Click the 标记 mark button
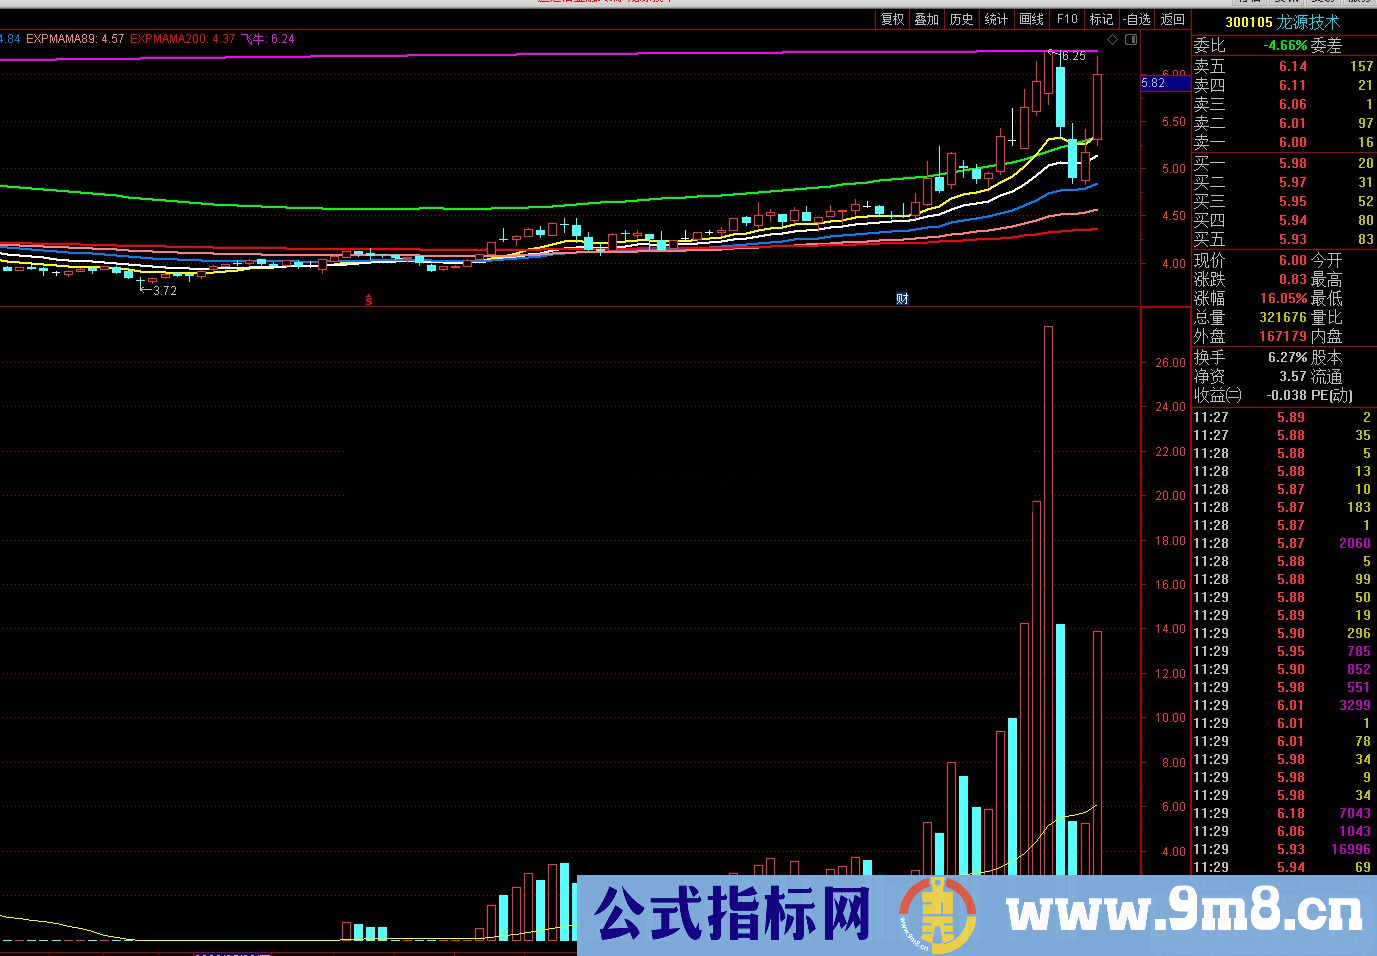 1101,19
